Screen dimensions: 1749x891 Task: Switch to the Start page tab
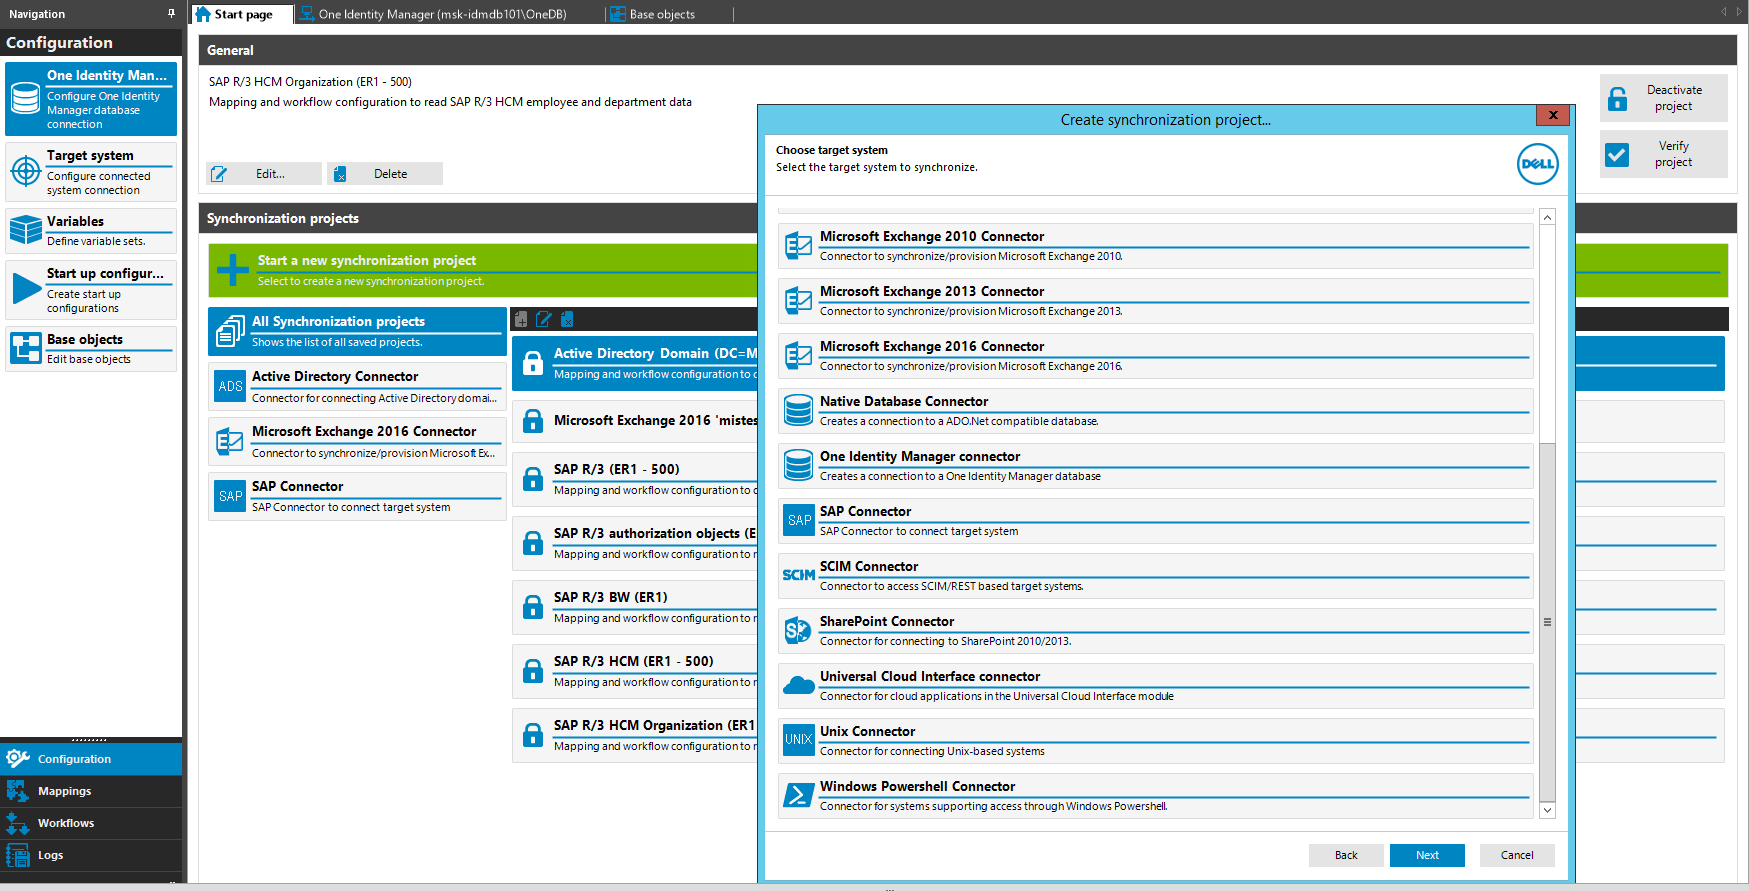pyautogui.click(x=242, y=14)
